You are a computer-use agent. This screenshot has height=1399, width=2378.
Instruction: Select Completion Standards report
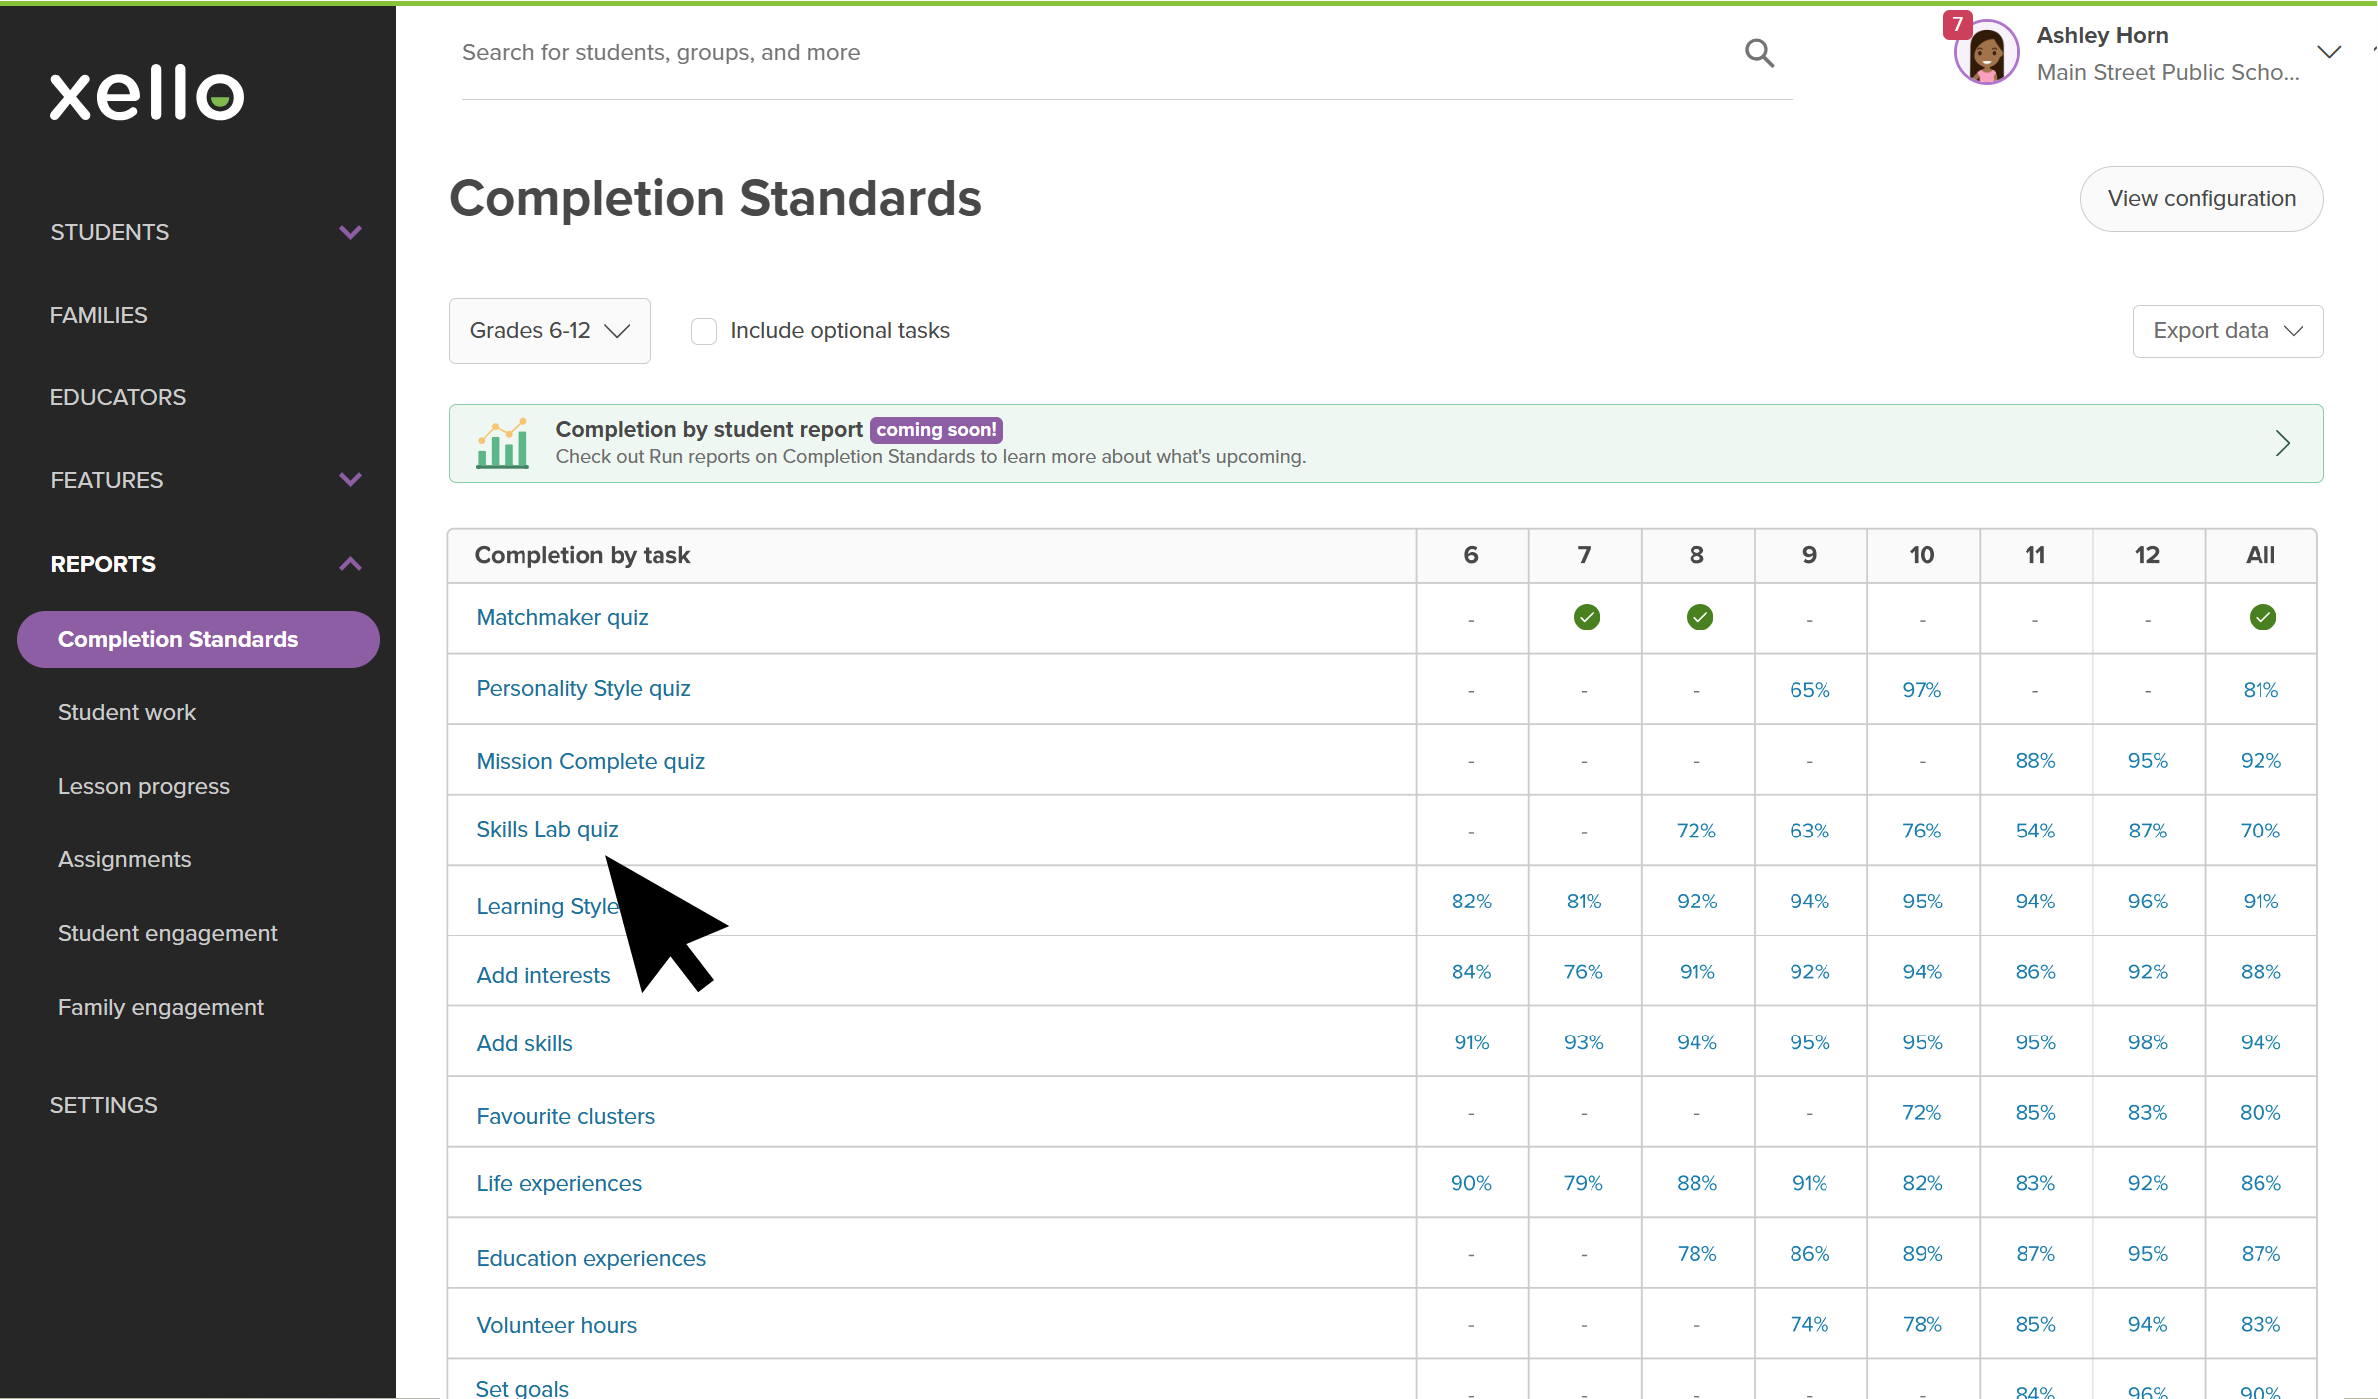click(198, 639)
